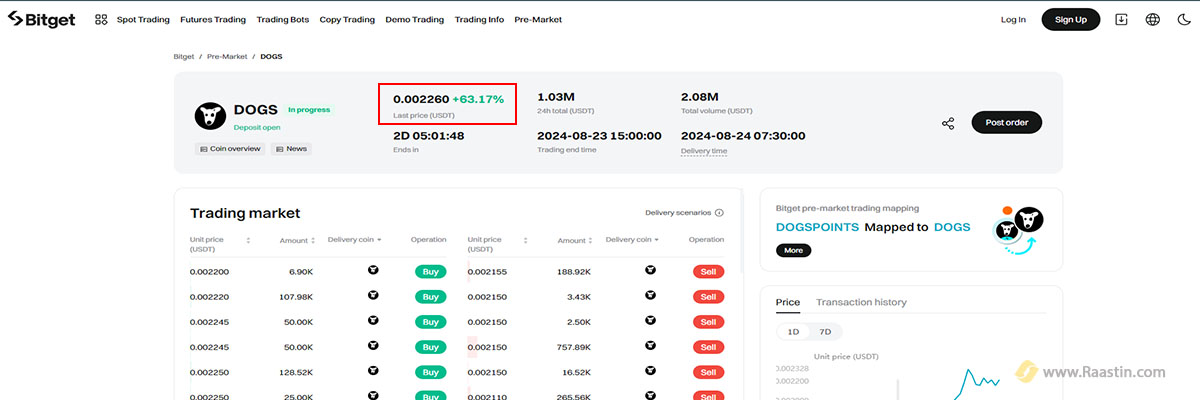Click the +63.17% price change

pyautogui.click(x=478, y=99)
